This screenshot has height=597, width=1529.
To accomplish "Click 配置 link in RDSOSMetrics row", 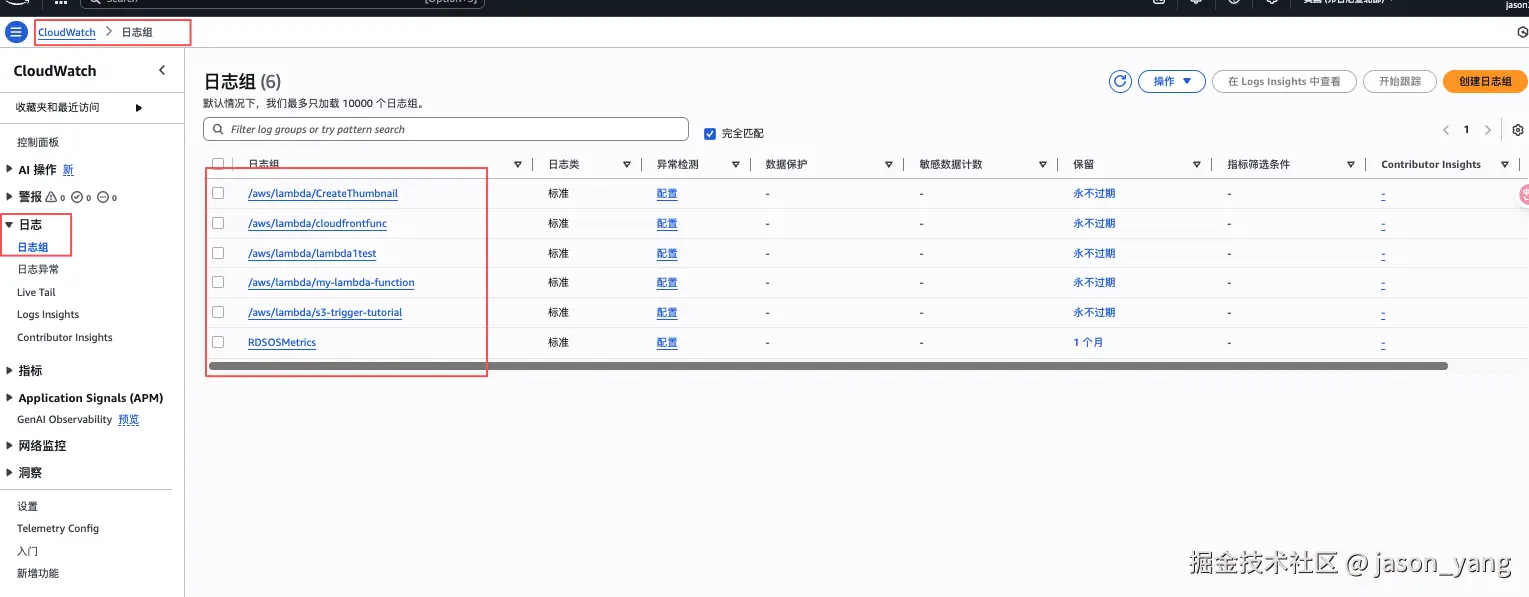I will (x=667, y=342).
